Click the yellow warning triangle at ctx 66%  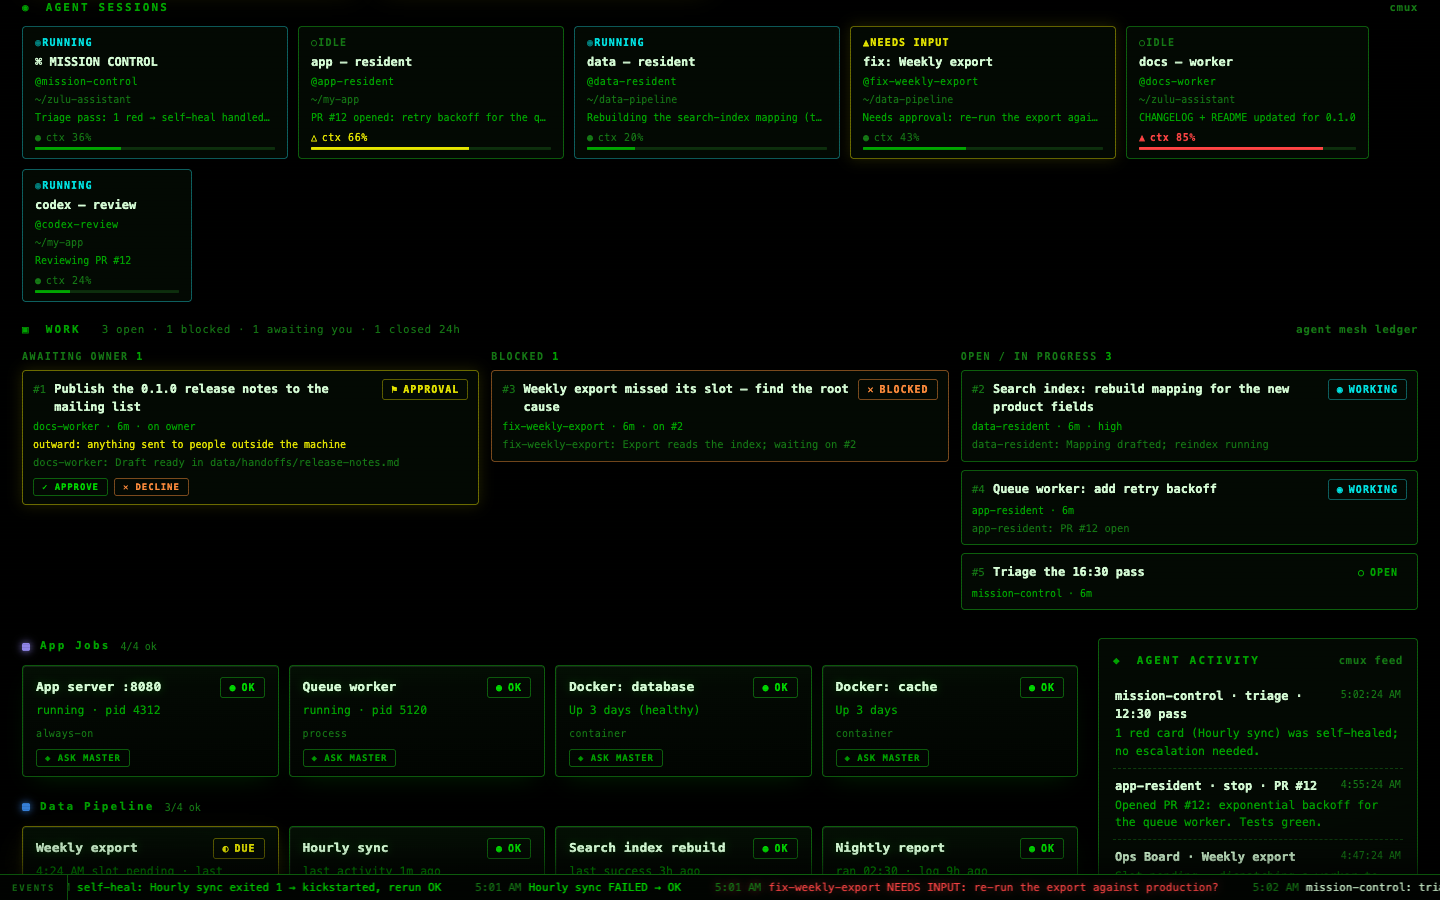[x=314, y=138]
